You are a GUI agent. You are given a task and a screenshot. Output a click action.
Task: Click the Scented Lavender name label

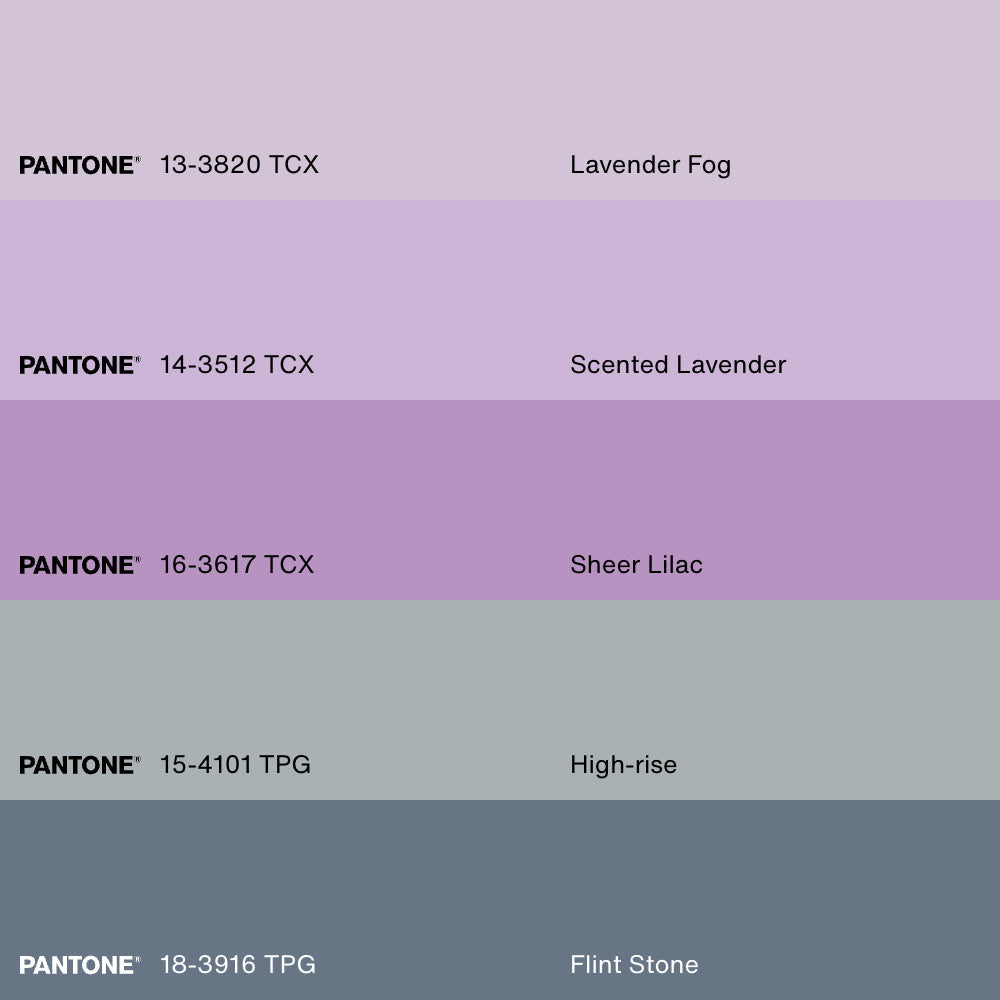678,365
